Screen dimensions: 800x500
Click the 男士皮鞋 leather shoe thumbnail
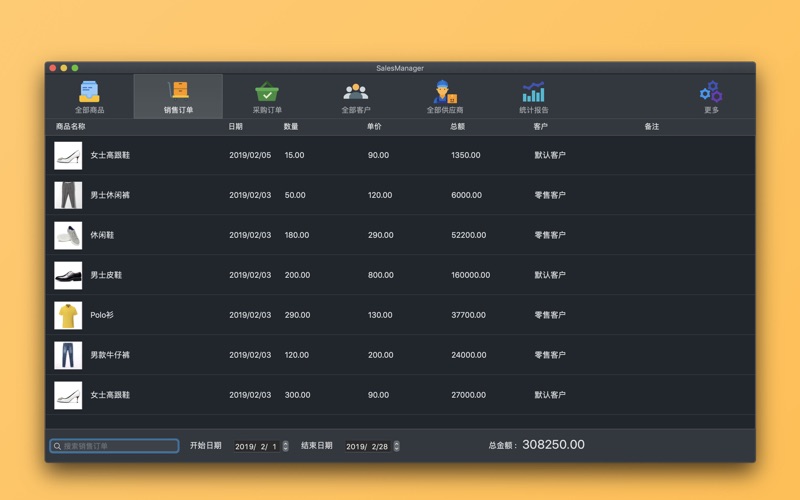point(68,275)
